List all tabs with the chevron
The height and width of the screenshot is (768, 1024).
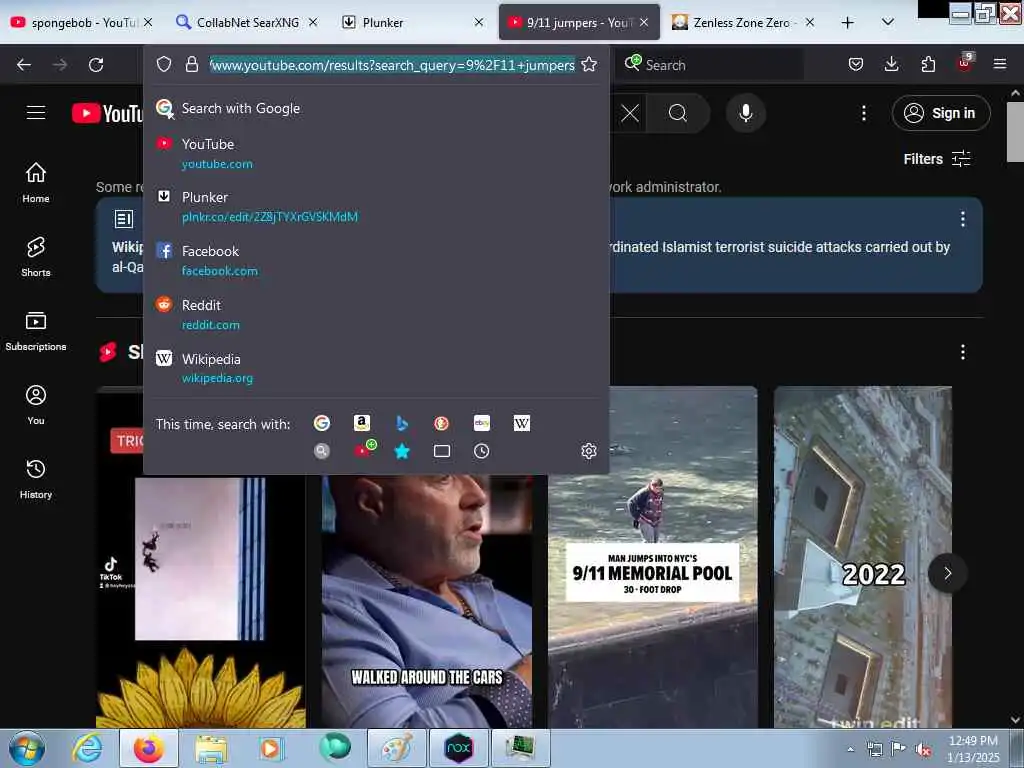point(887,22)
